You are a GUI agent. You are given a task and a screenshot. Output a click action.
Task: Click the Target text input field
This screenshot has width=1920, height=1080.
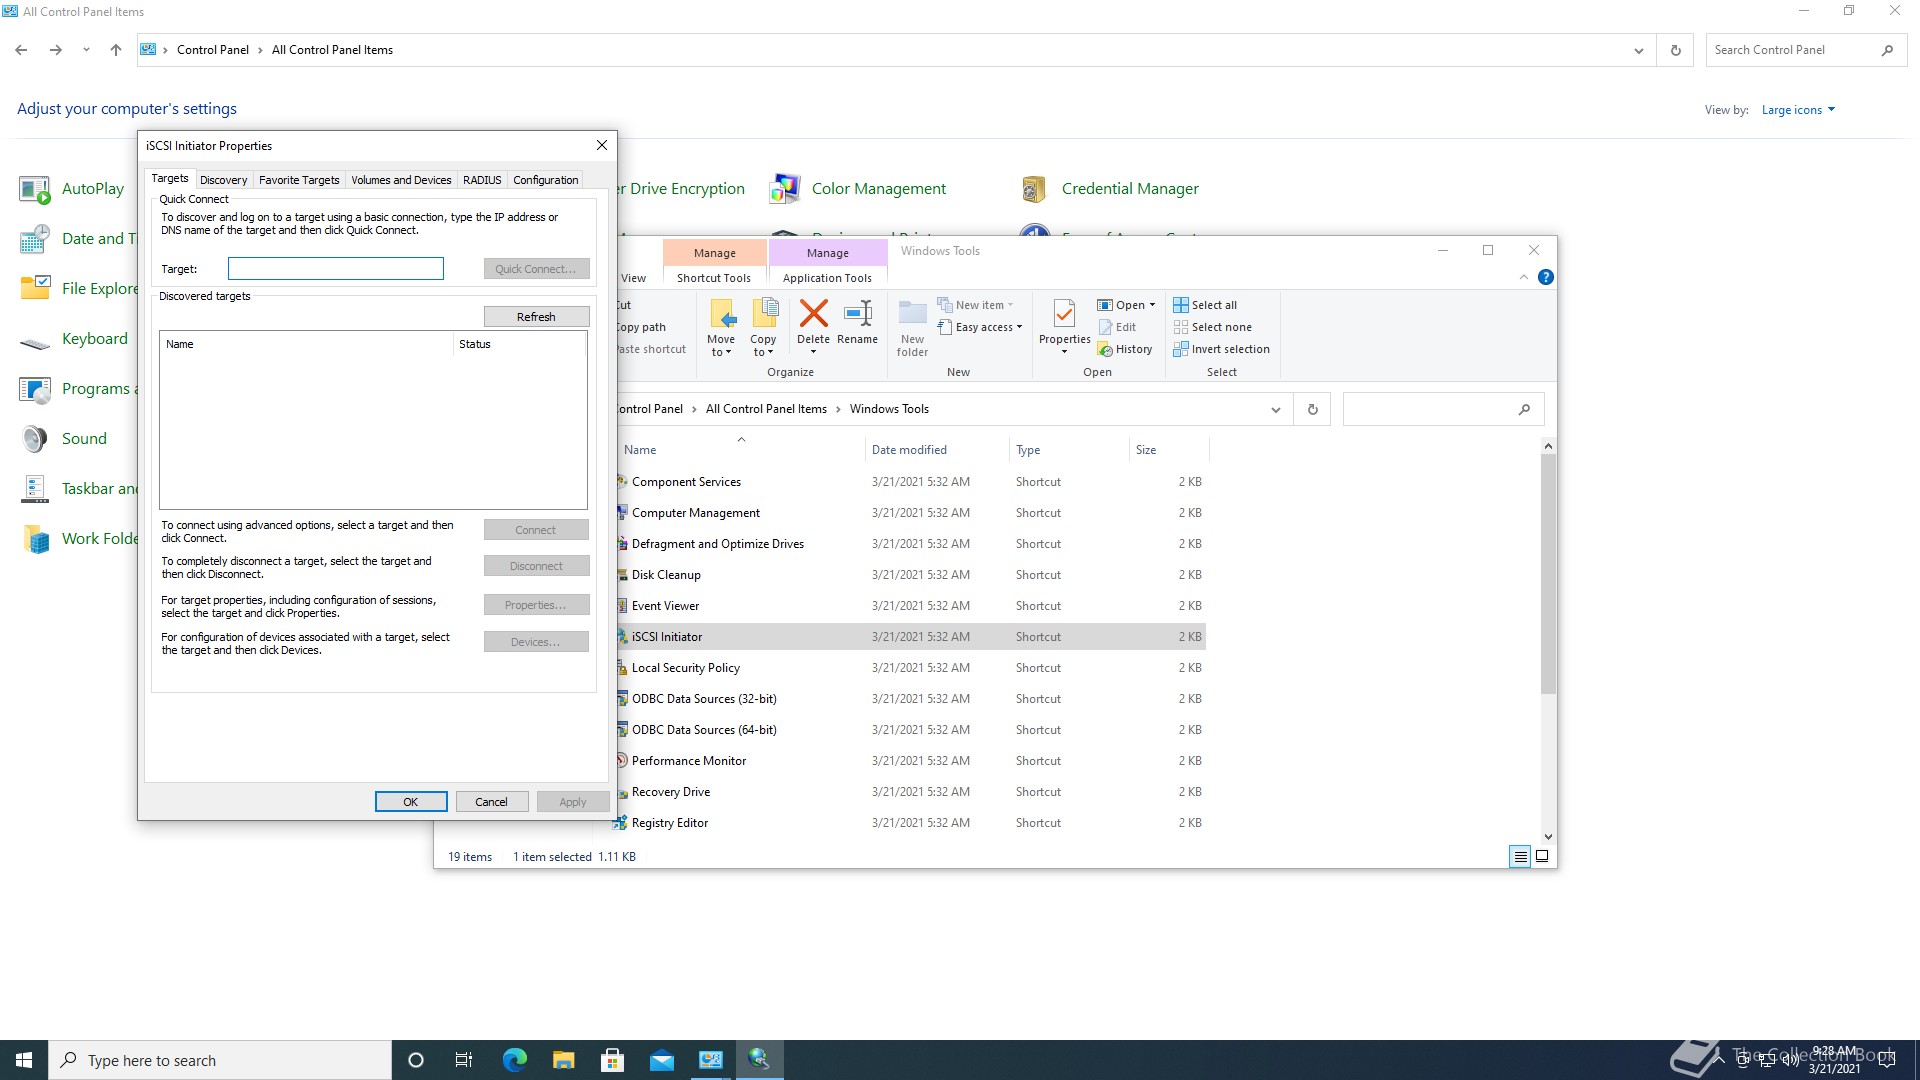coord(335,268)
